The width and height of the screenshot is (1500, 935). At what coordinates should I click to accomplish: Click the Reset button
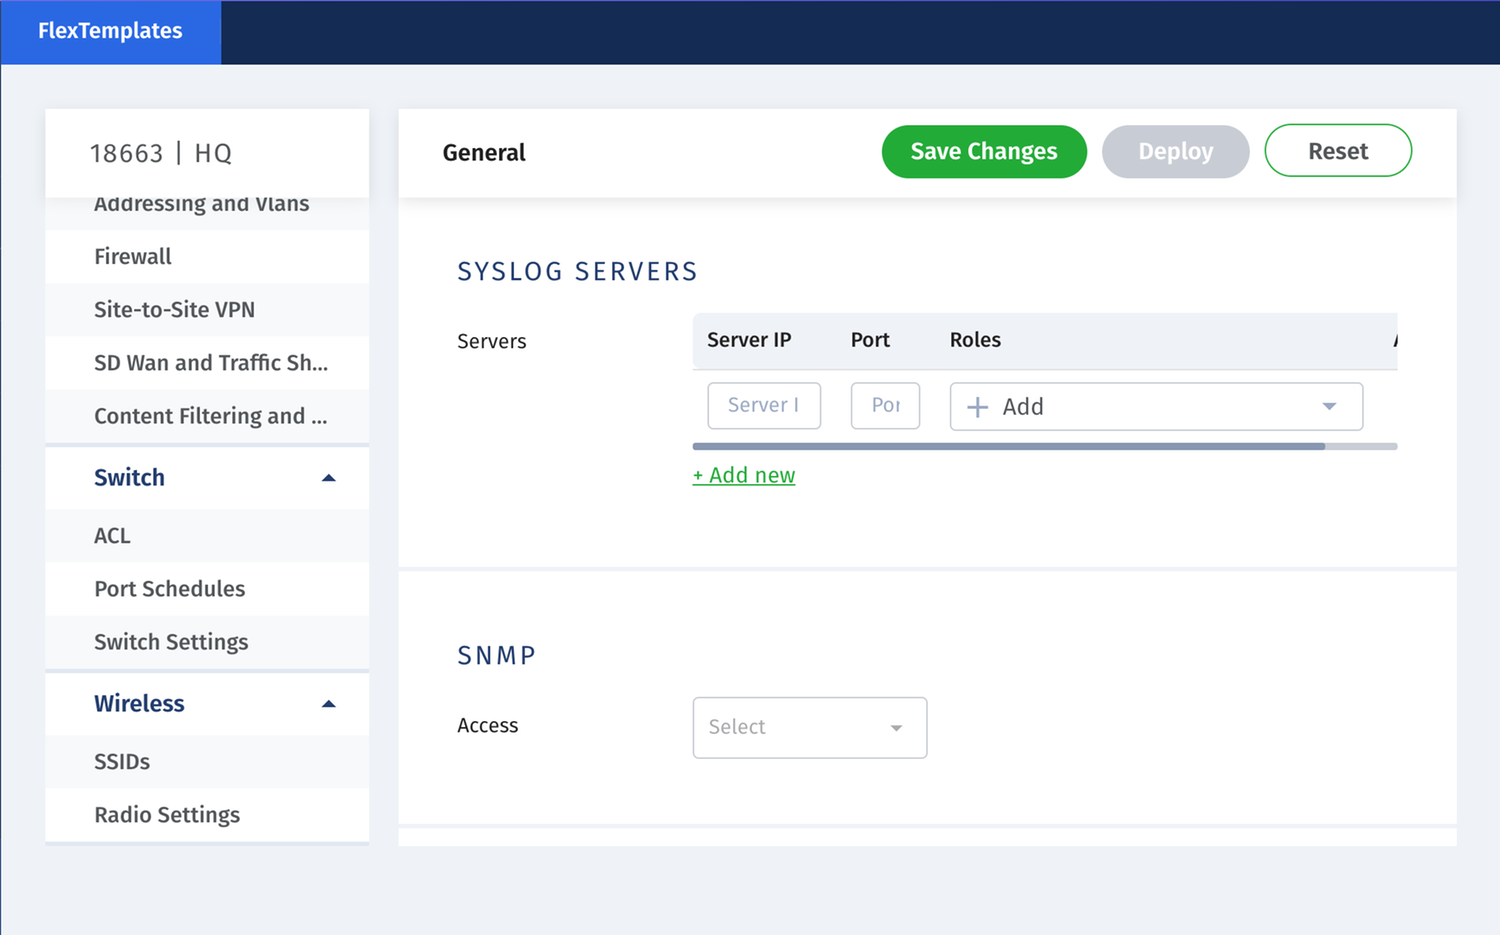1338,151
